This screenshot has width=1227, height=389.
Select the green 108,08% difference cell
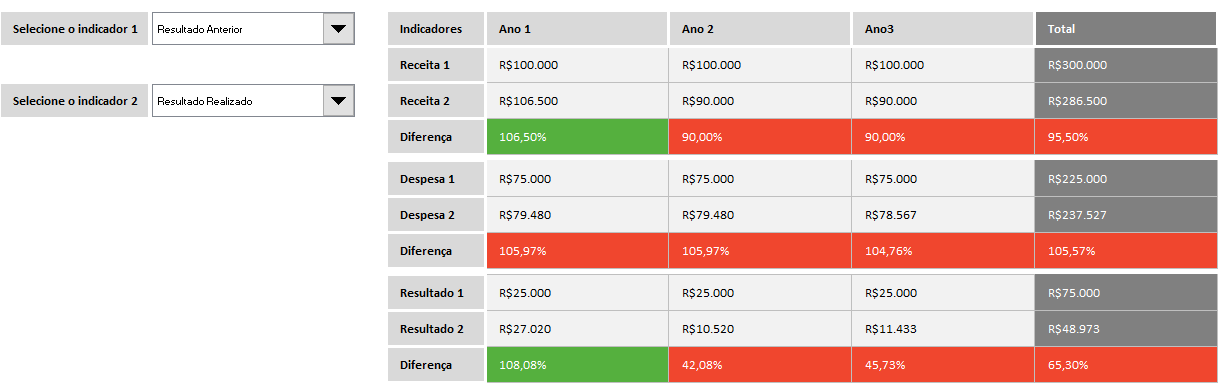[577, 365]
